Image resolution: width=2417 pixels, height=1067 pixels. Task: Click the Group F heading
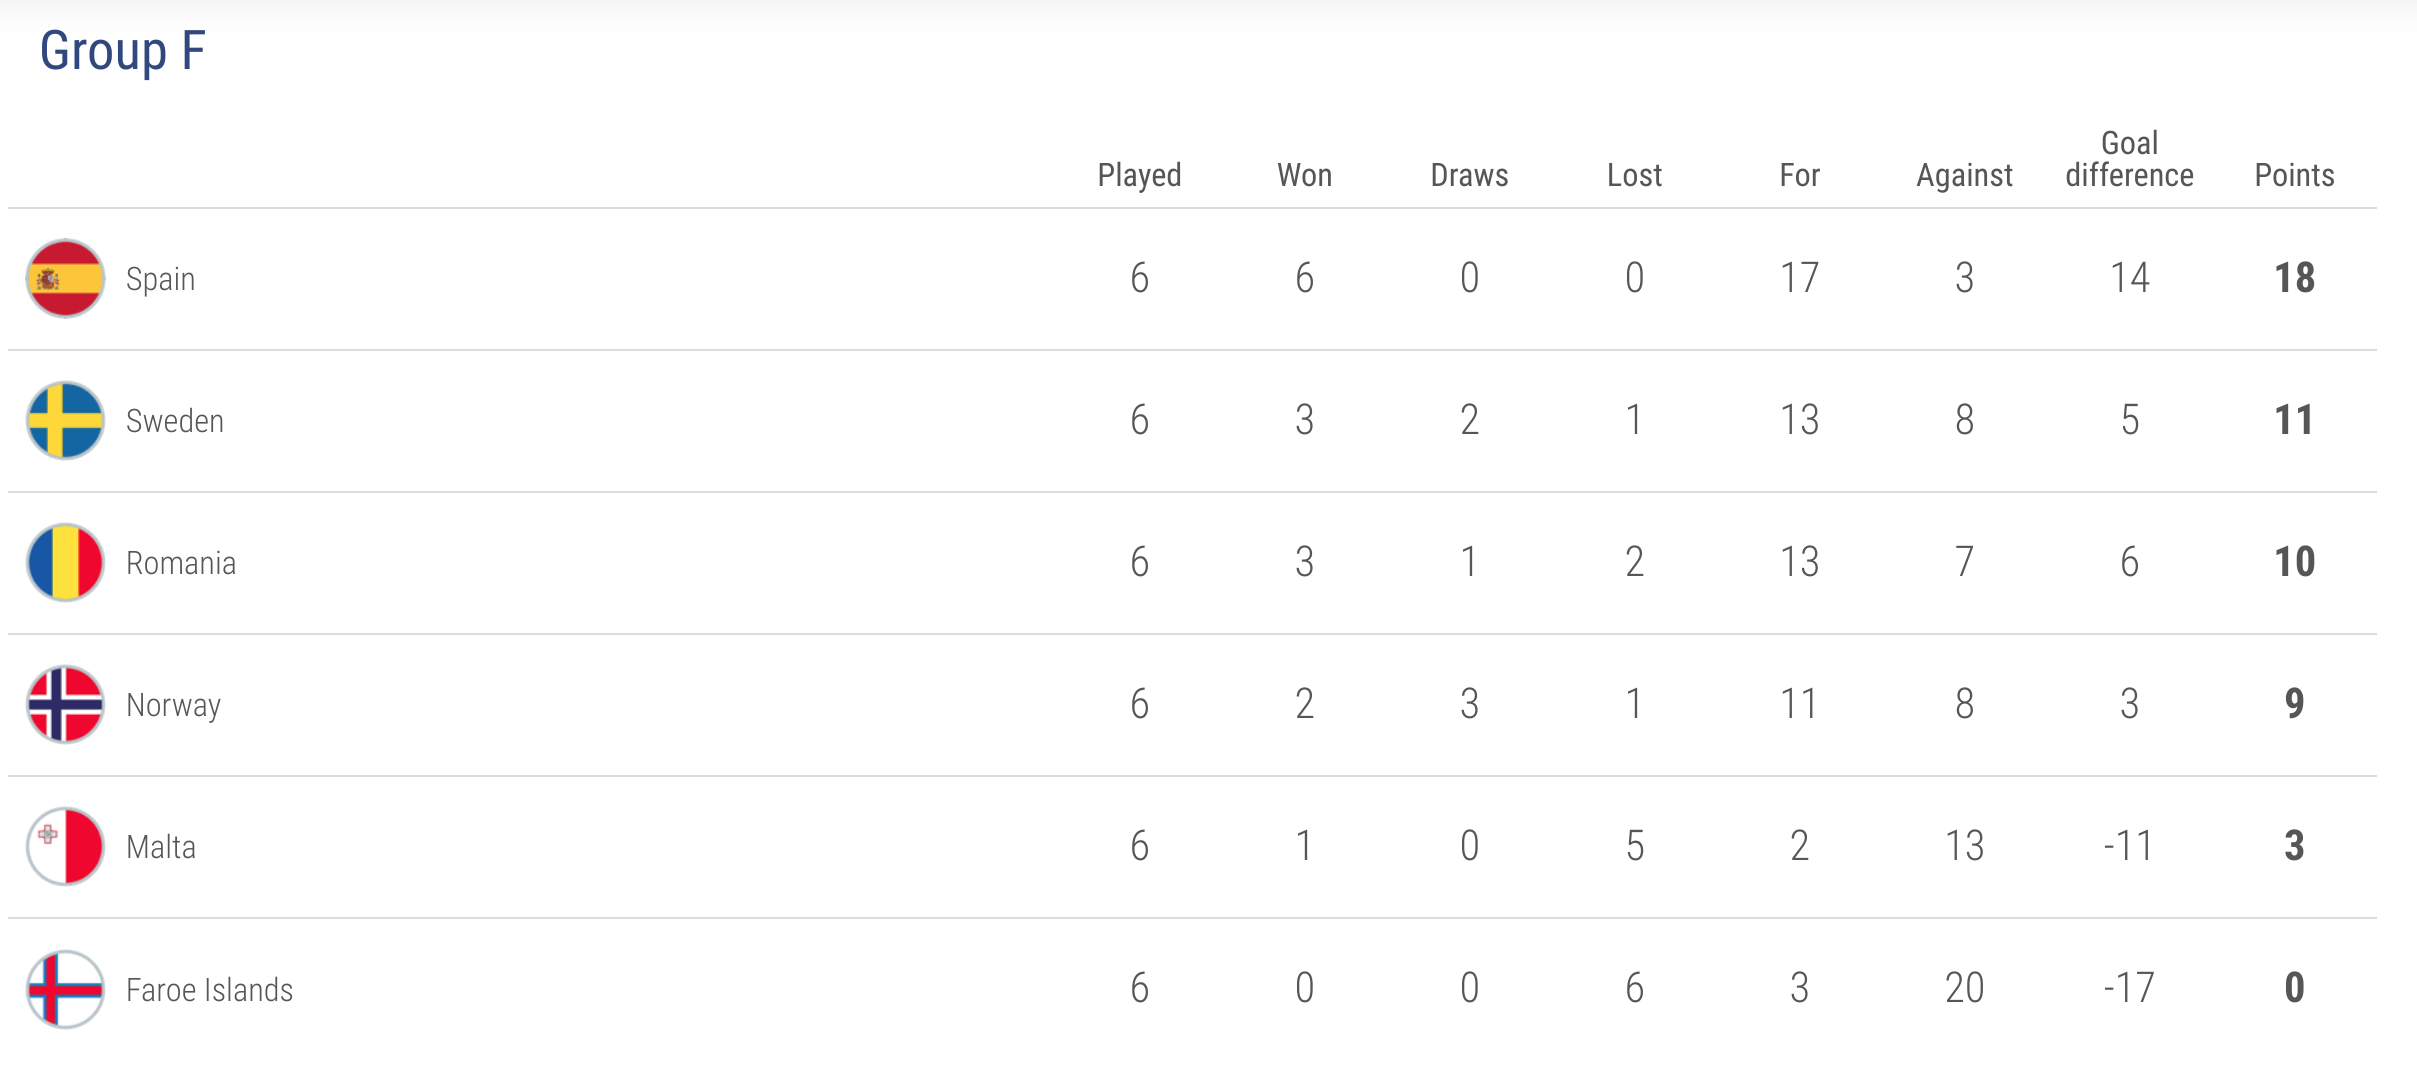(122, 51)
